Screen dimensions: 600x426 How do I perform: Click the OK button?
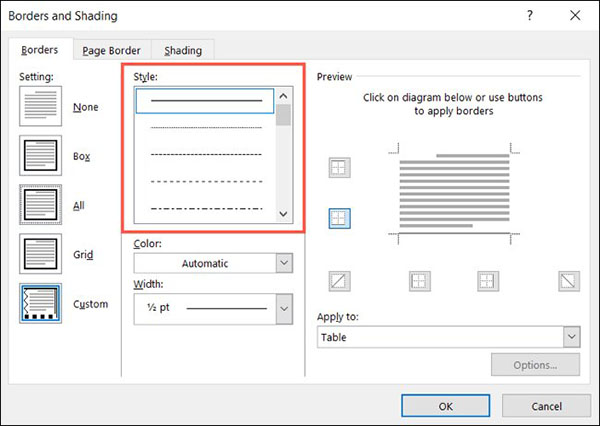tap(445, 406)
